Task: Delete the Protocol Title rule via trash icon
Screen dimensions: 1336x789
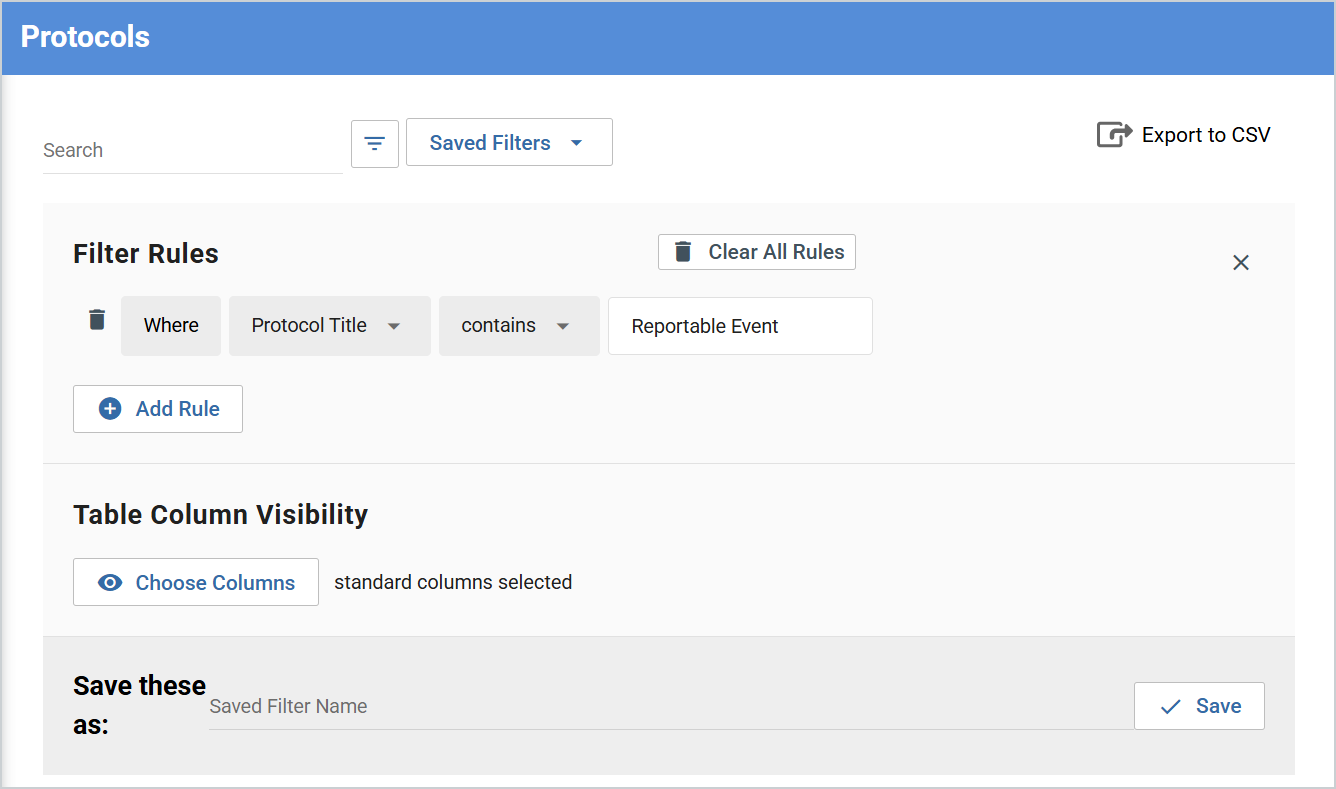Action: point(97,320)
